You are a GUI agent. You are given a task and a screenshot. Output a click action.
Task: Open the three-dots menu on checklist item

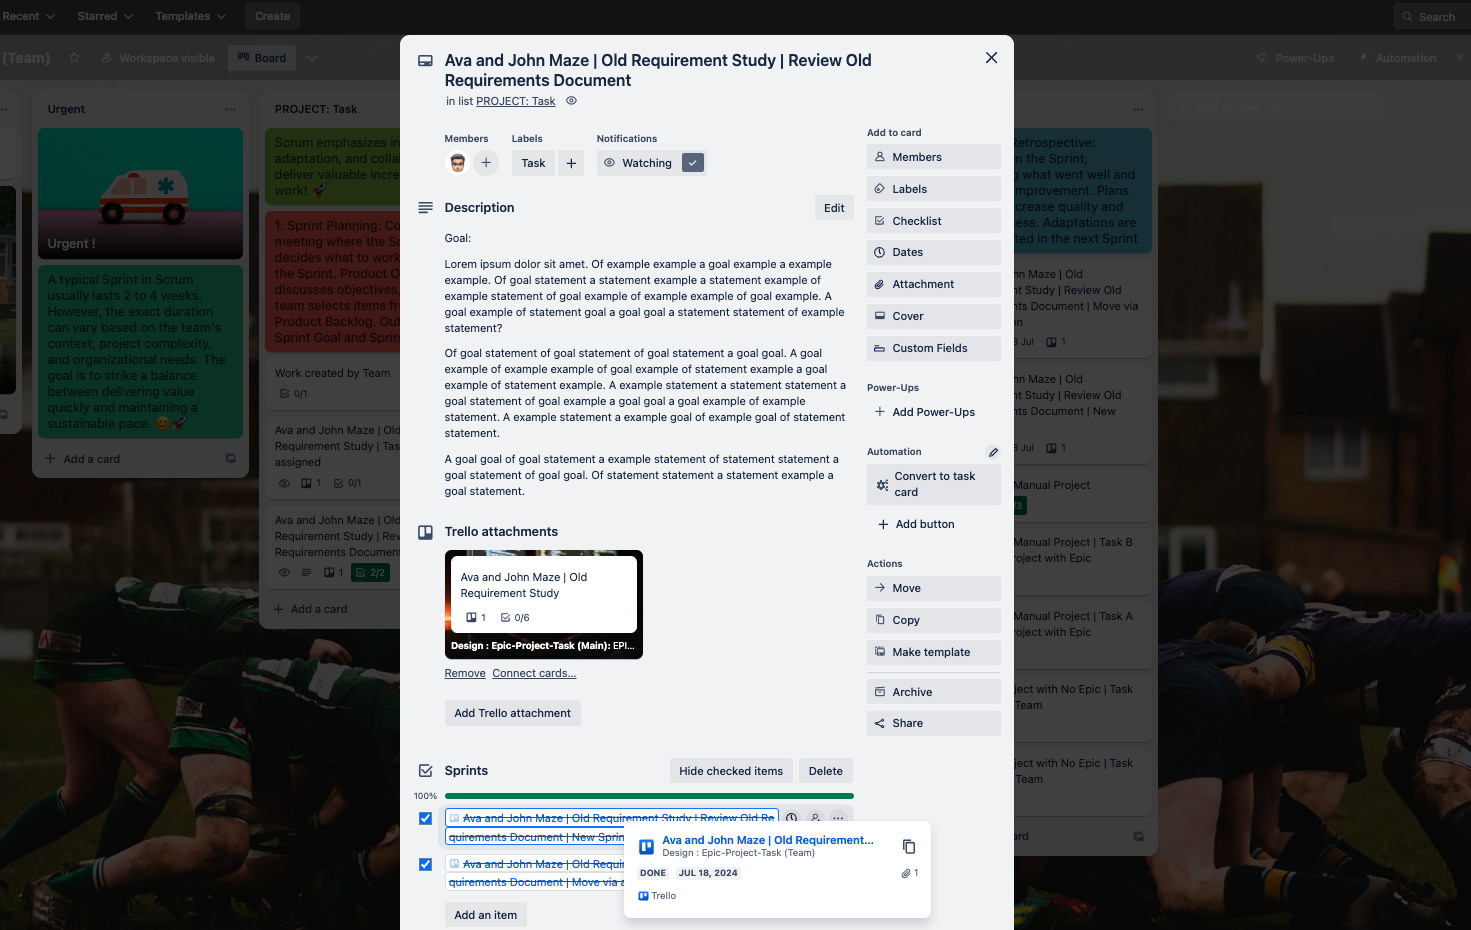839,818
